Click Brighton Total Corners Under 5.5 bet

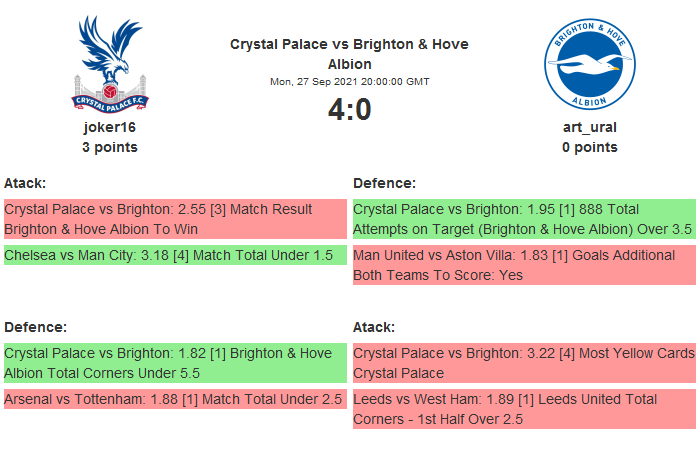coord(174,363)
